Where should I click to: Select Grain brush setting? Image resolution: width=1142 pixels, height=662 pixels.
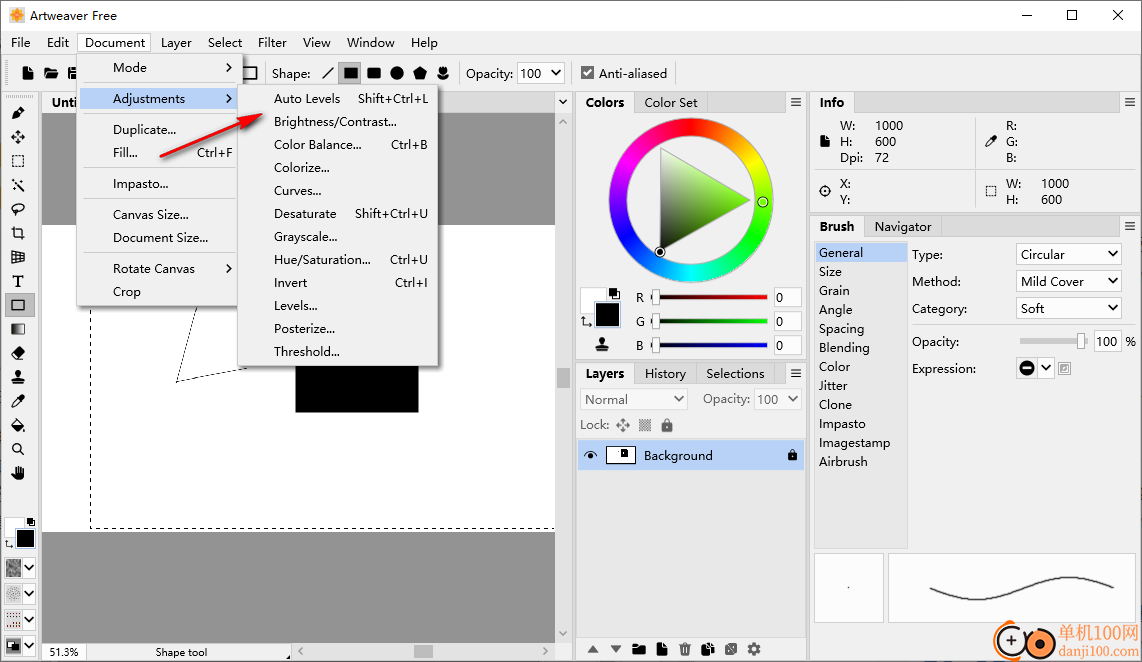[x=834, y=291]
